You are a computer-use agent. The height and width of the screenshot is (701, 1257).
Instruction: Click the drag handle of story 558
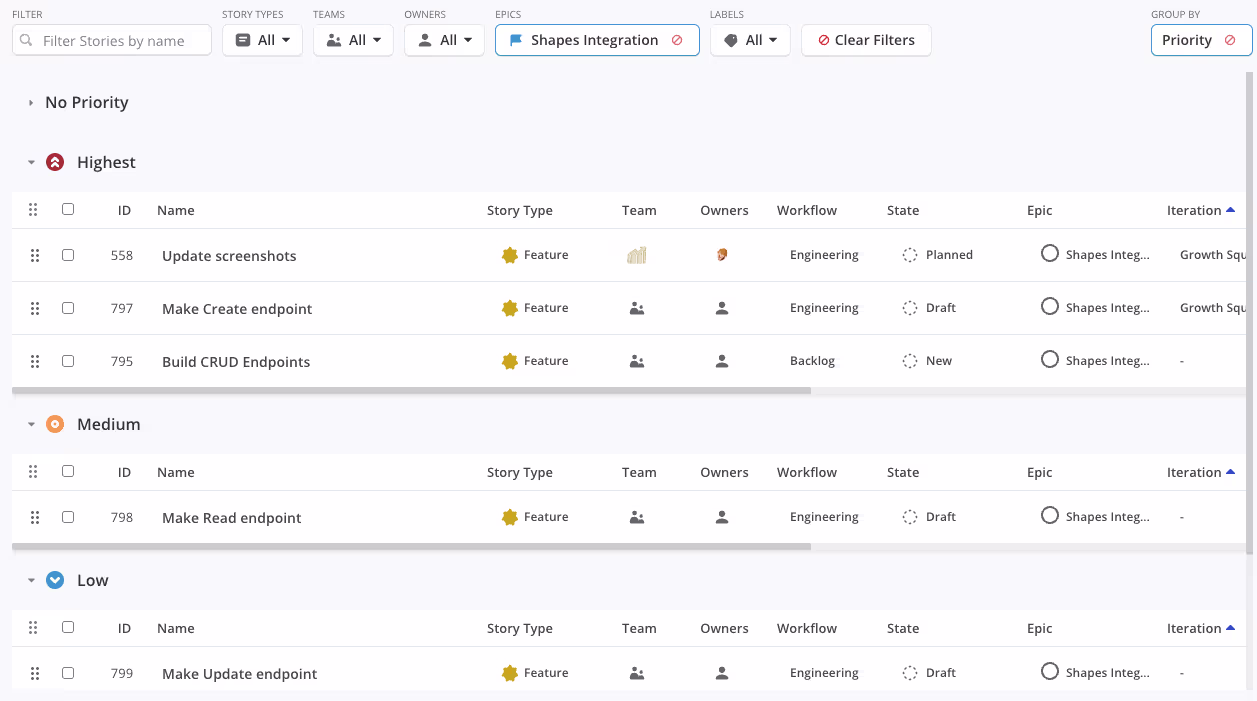pyautogui.click(x=35, y=255)
